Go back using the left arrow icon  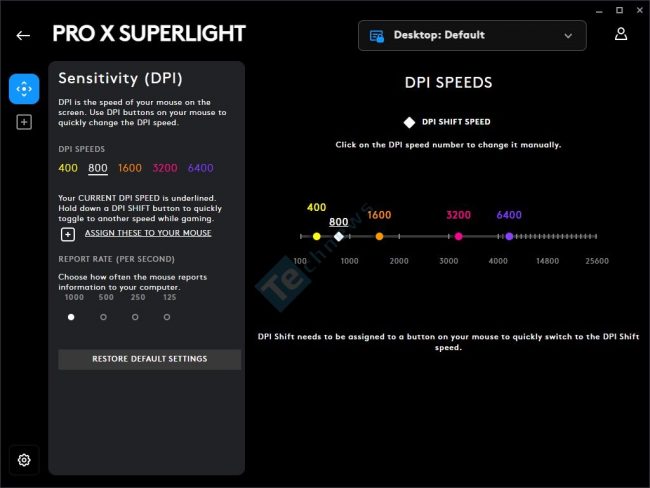23,36
